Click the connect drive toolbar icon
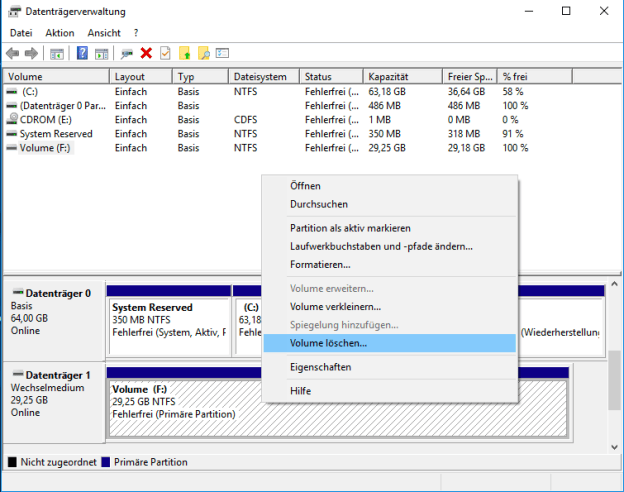The image size is (624, 492). (x=127, y=53)
